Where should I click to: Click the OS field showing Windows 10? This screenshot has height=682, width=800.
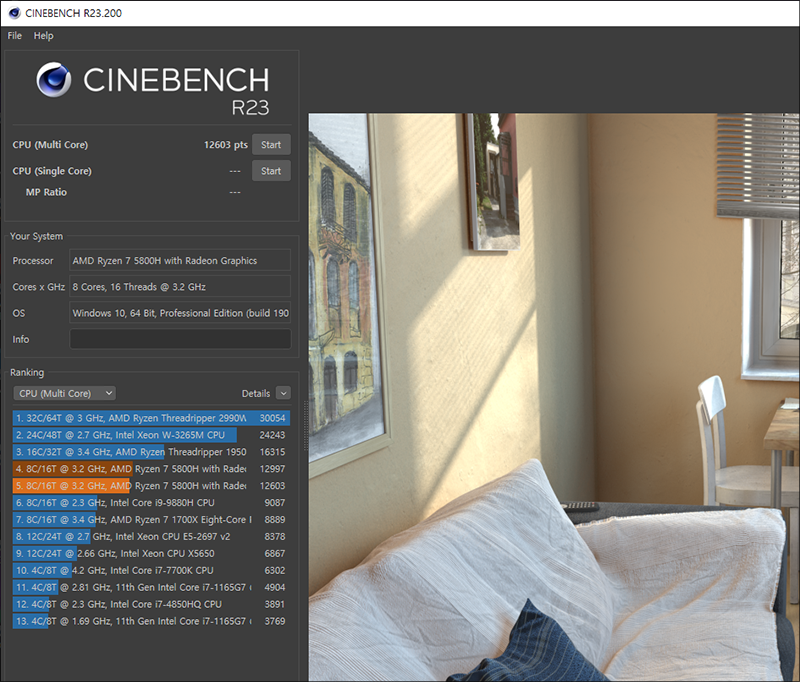[180, 313]
